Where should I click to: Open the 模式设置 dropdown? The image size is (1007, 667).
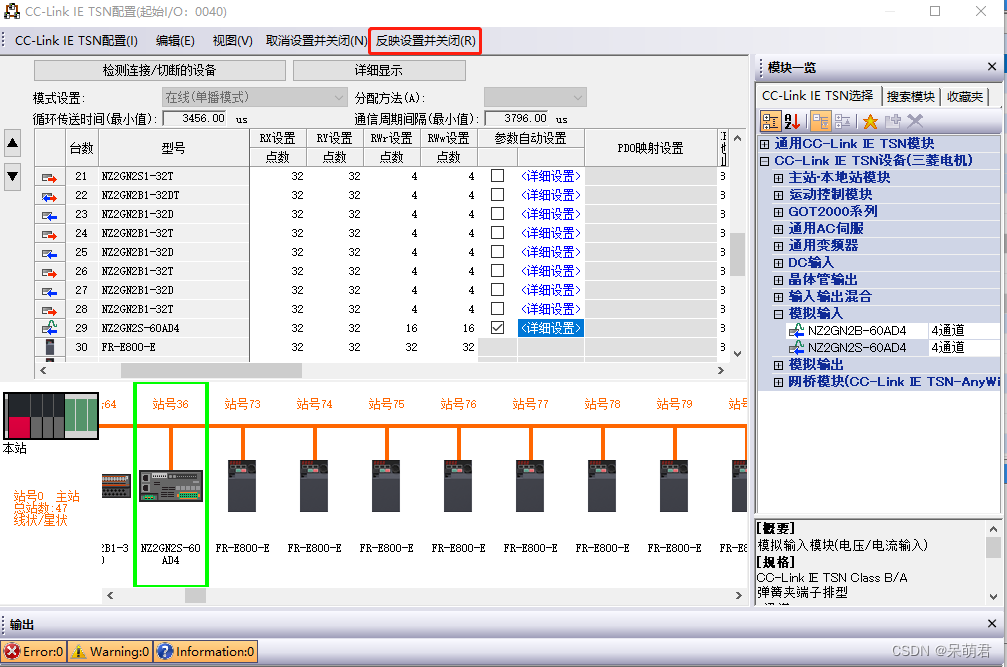pos(254,98)
